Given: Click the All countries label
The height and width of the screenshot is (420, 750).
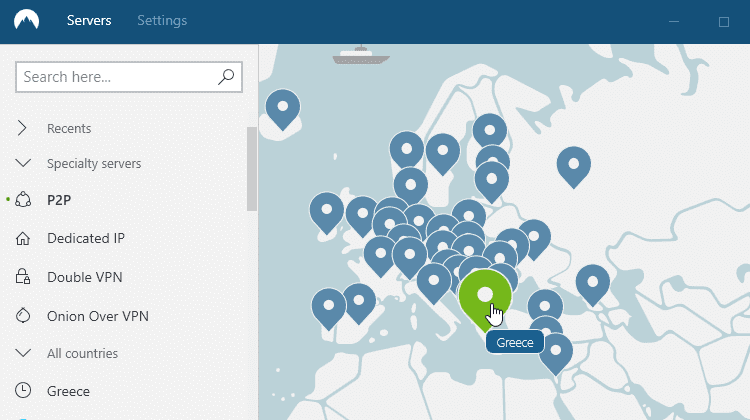Looking at the screenshot, I should [x=82, y=354].
